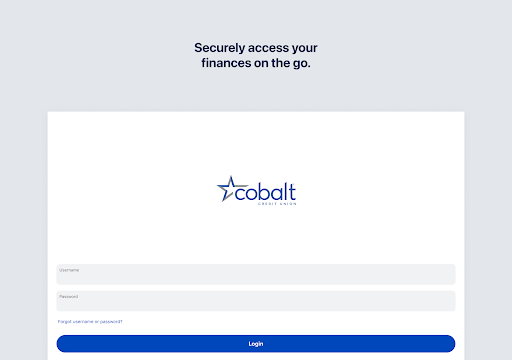
Task: Click the empty white card area above logo
Action: tap(256, 143)
